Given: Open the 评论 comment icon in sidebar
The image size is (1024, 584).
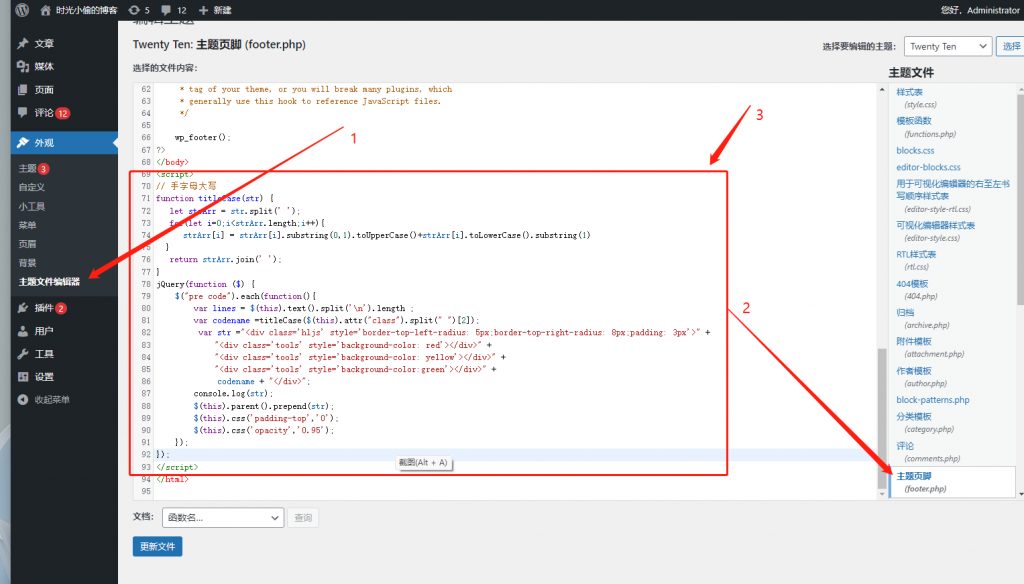Looking at the screenshot, I should pos(23,112).
